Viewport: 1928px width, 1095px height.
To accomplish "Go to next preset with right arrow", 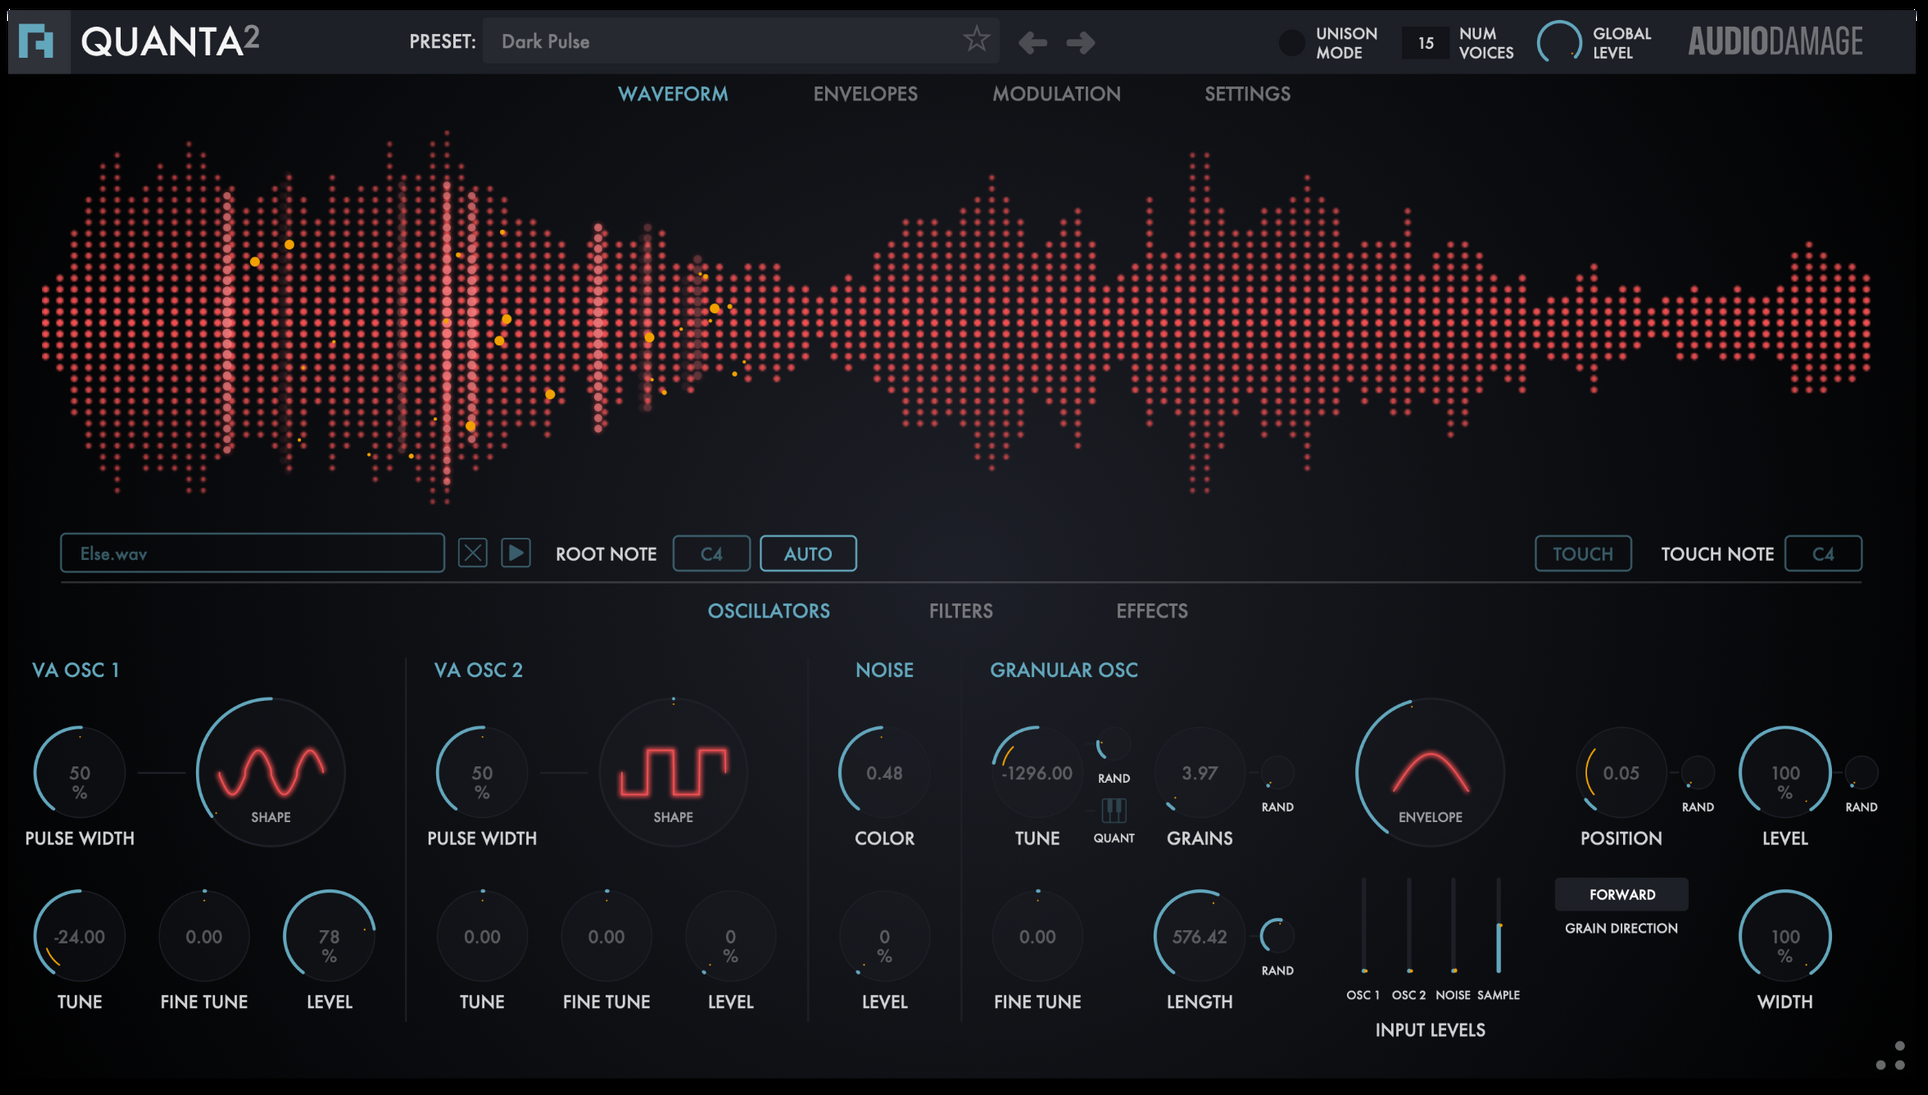I will pyautogui.click(x=1080, y=42).
